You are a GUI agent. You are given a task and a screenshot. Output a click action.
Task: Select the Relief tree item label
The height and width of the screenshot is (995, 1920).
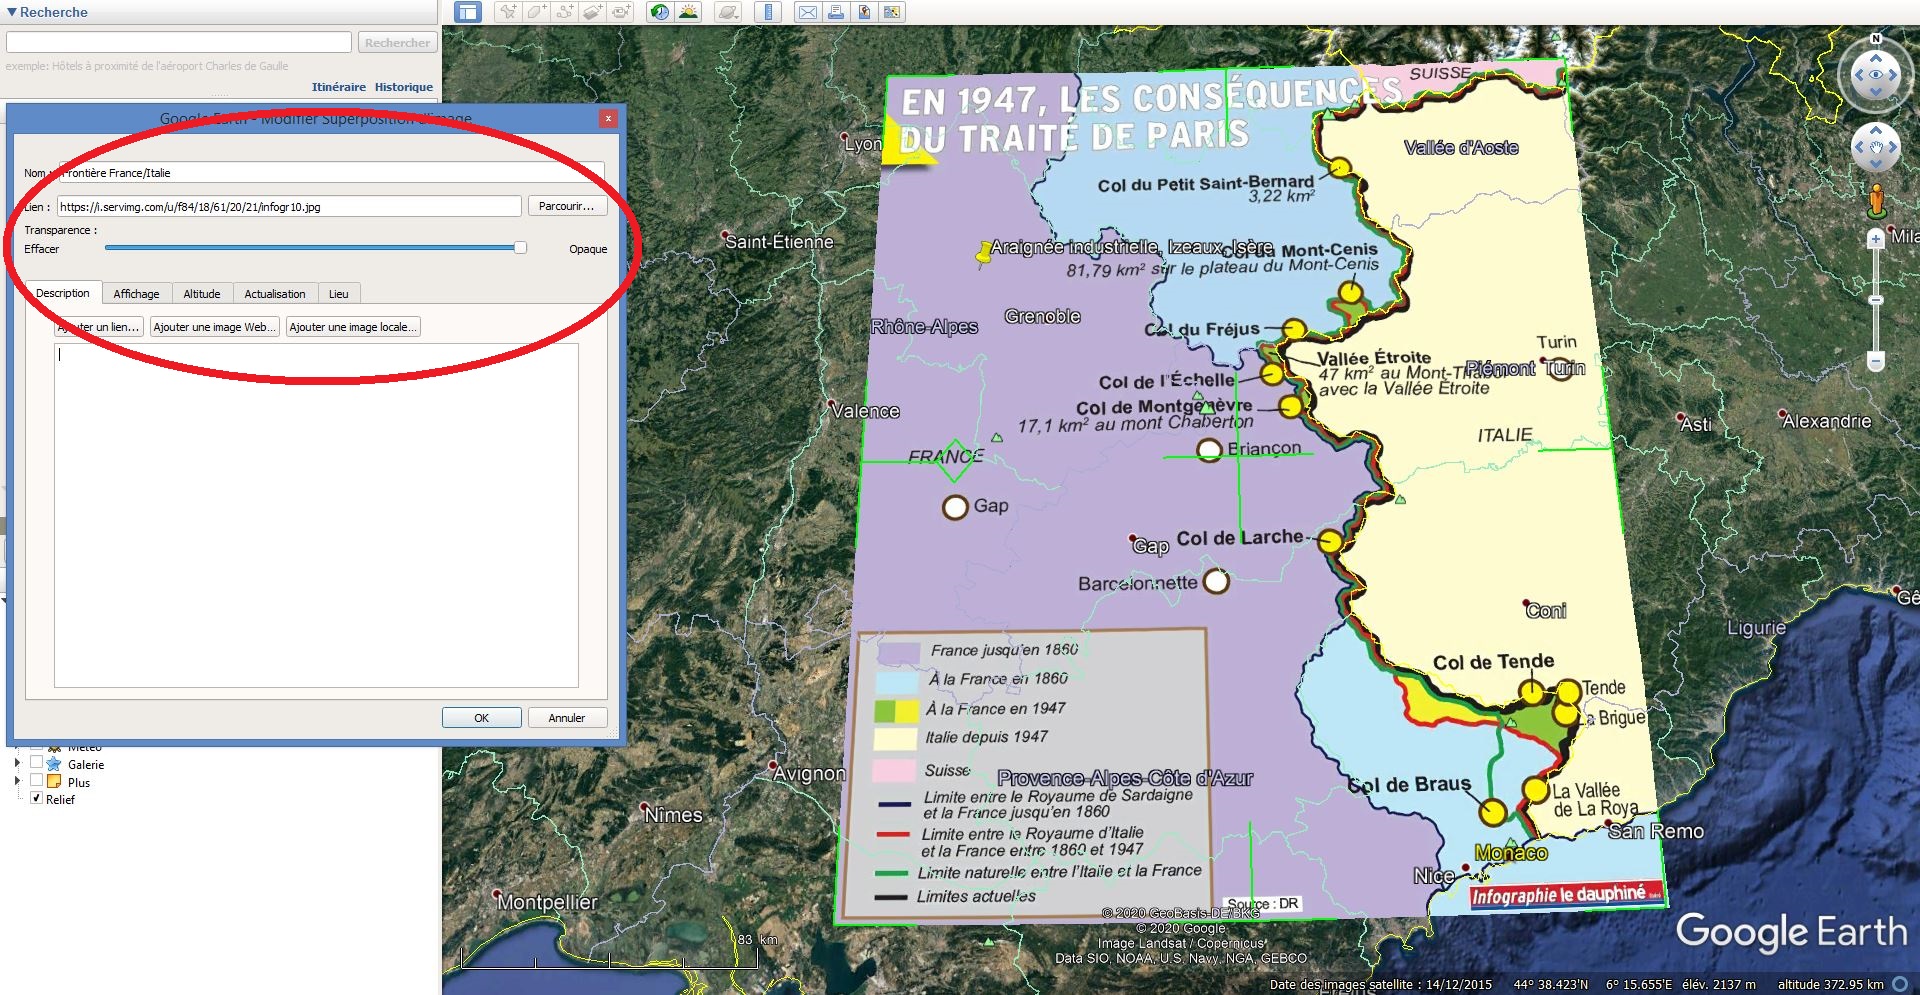tap(60, 799)
